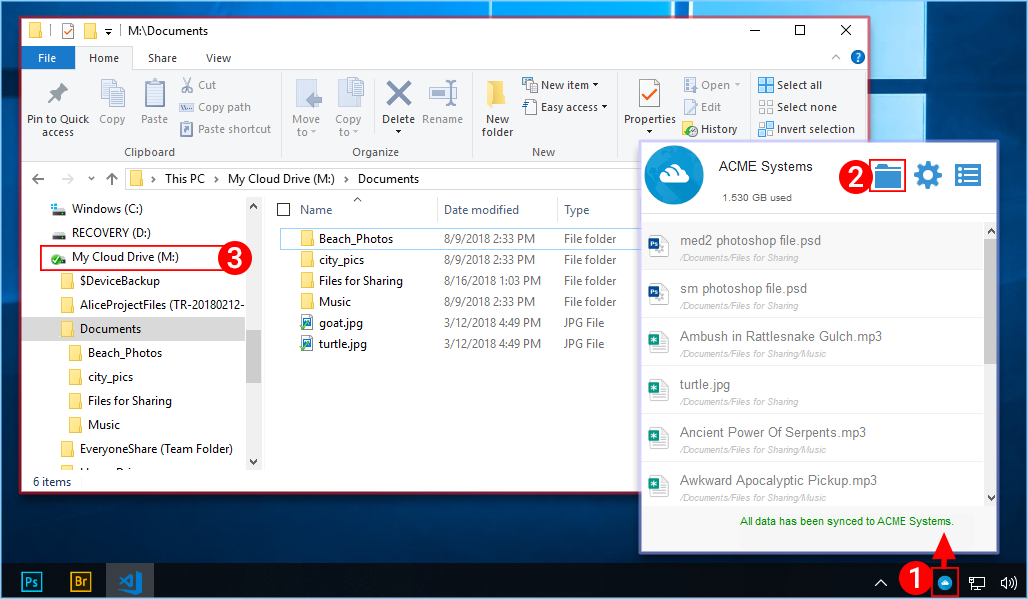This screenshot has height=599, width=1028.
Task: Click the Copy path command
Action: [215, 107]
